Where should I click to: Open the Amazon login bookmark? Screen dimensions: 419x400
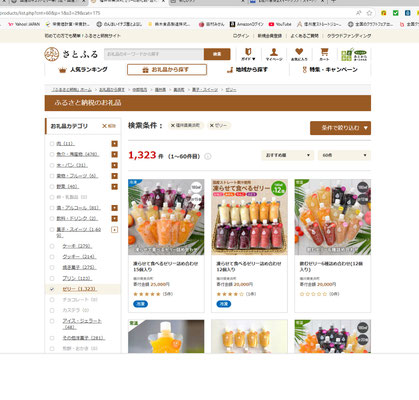(x=246, y=24)
